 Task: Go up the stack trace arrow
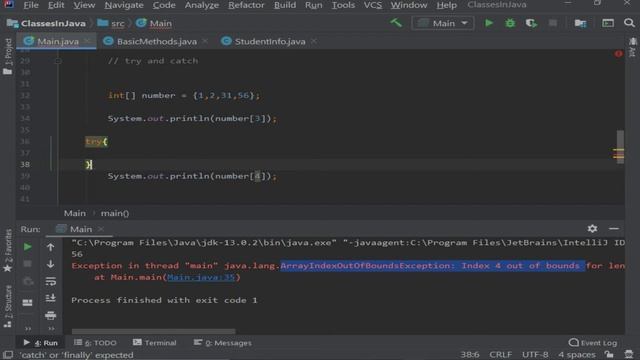pyautogui.click(x=50, y=247)
